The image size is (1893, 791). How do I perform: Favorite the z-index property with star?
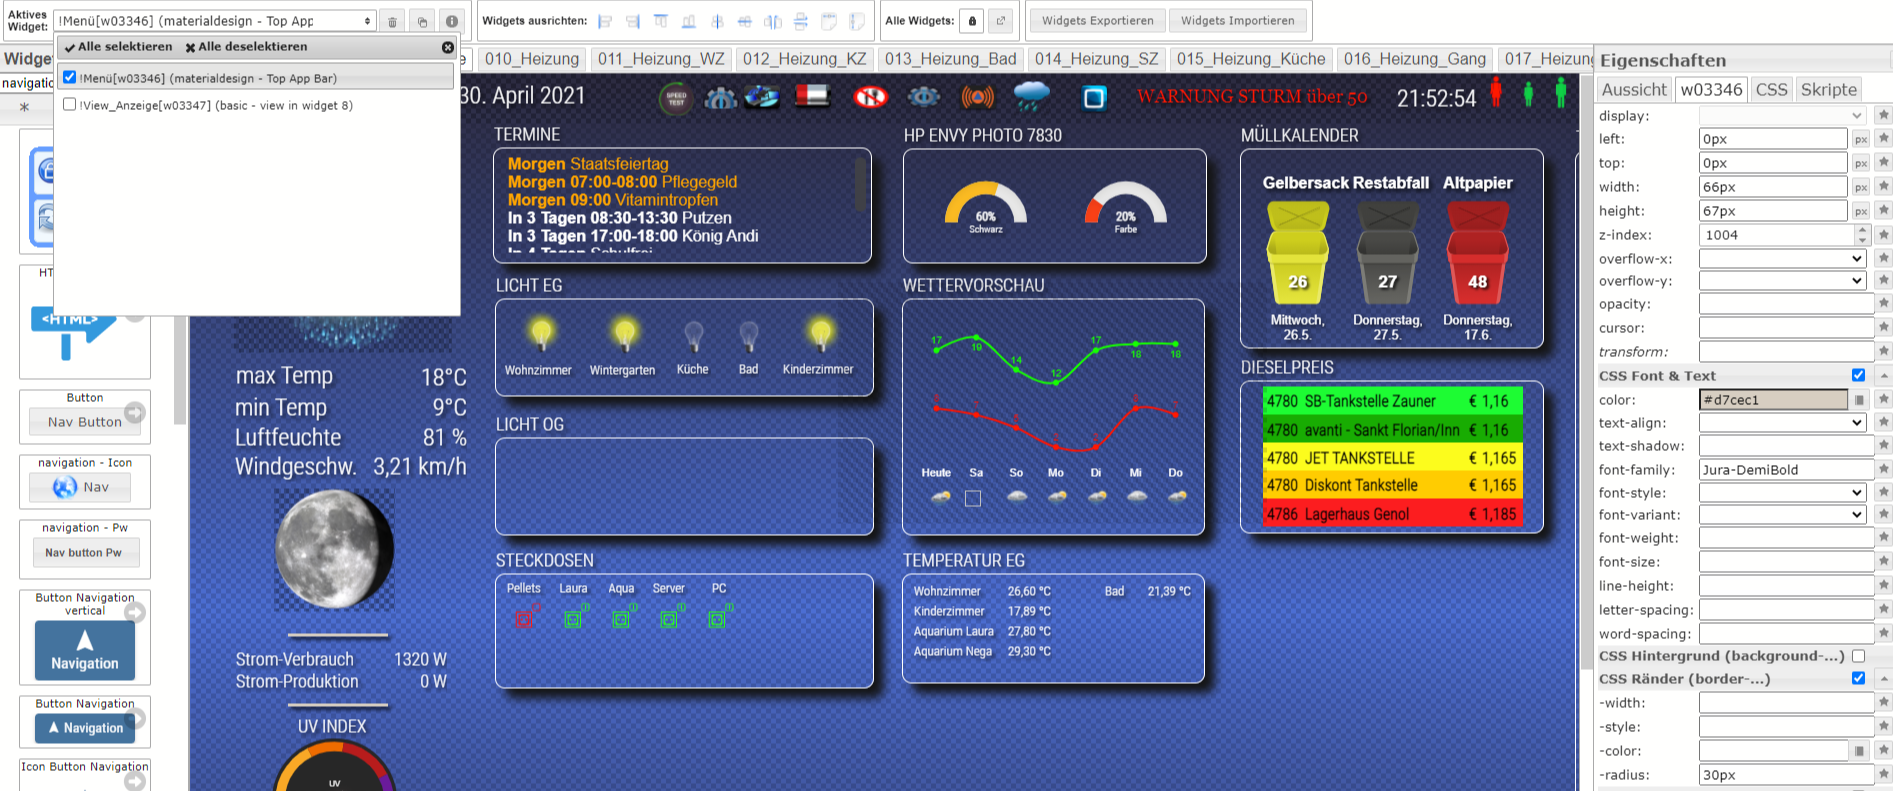coord(1883,235)
